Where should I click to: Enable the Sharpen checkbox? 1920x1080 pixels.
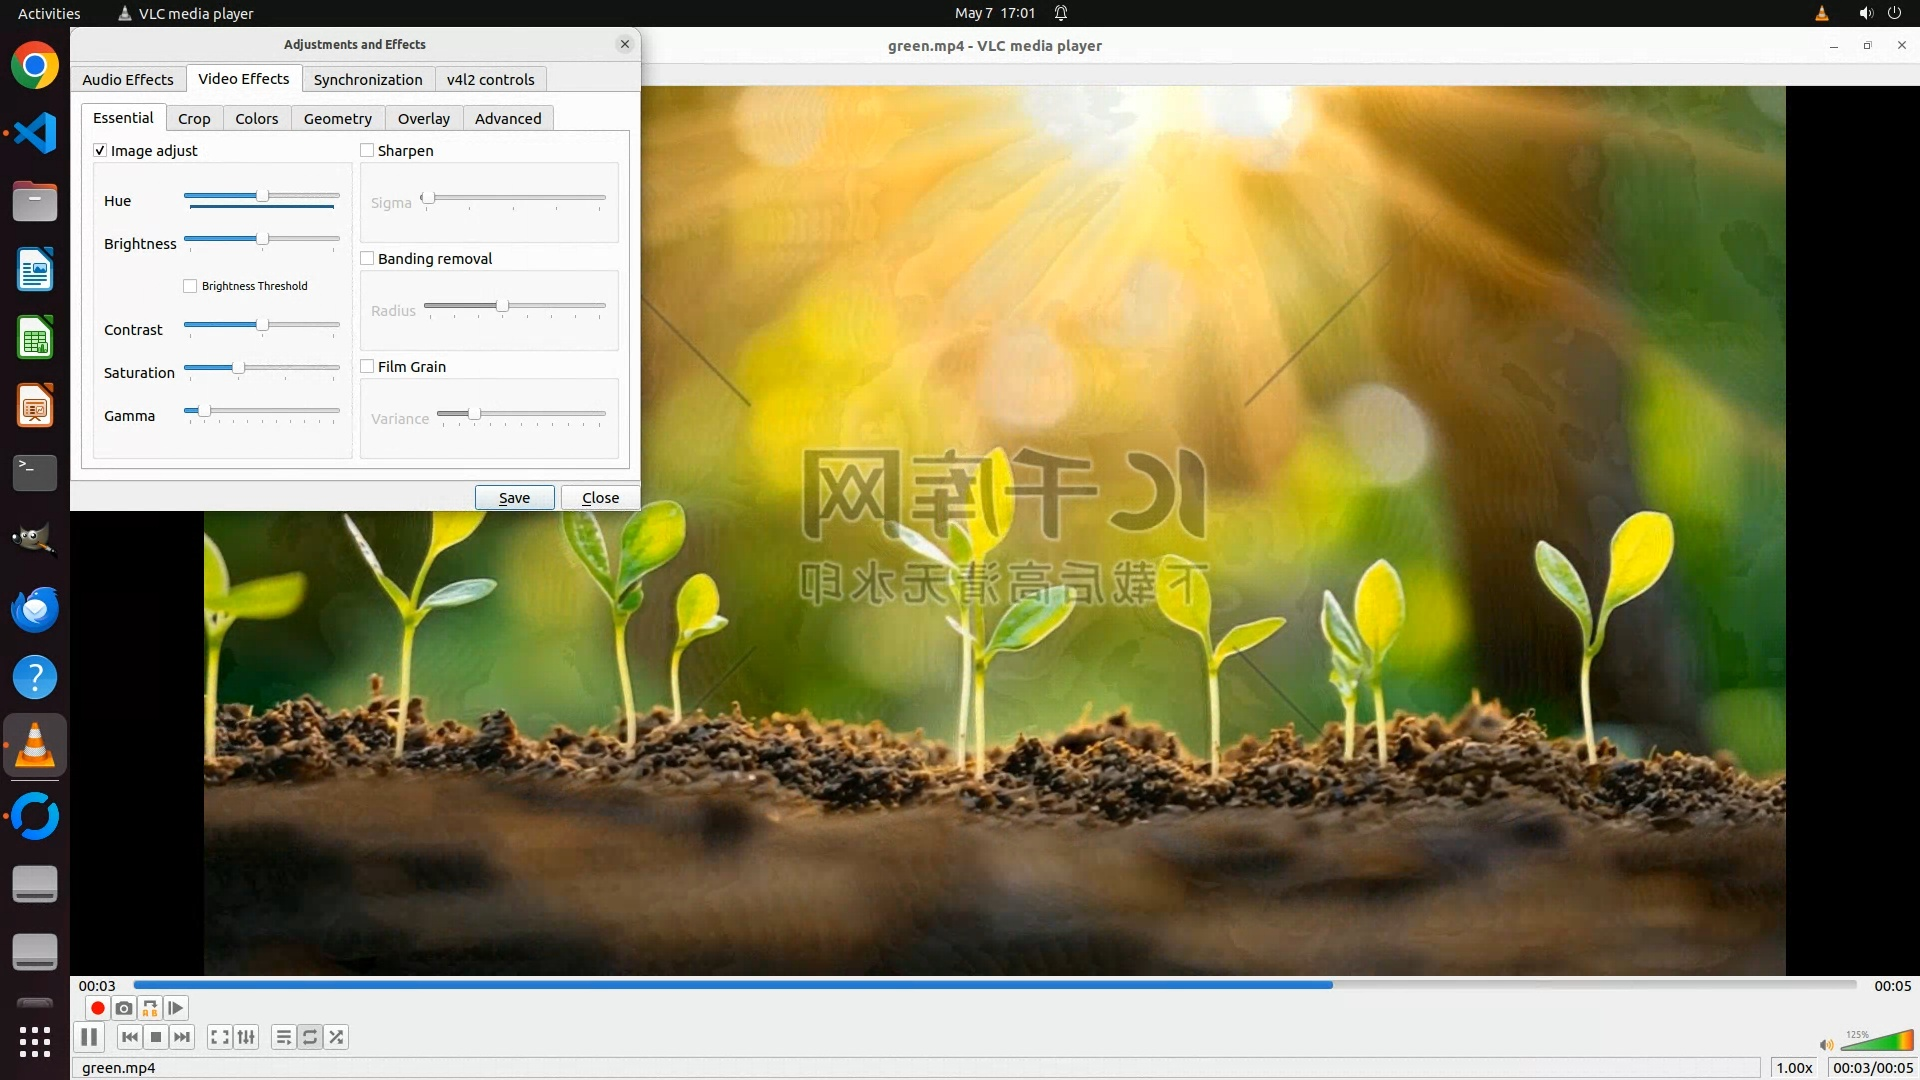pyautogui.click(x=367, y=151)
